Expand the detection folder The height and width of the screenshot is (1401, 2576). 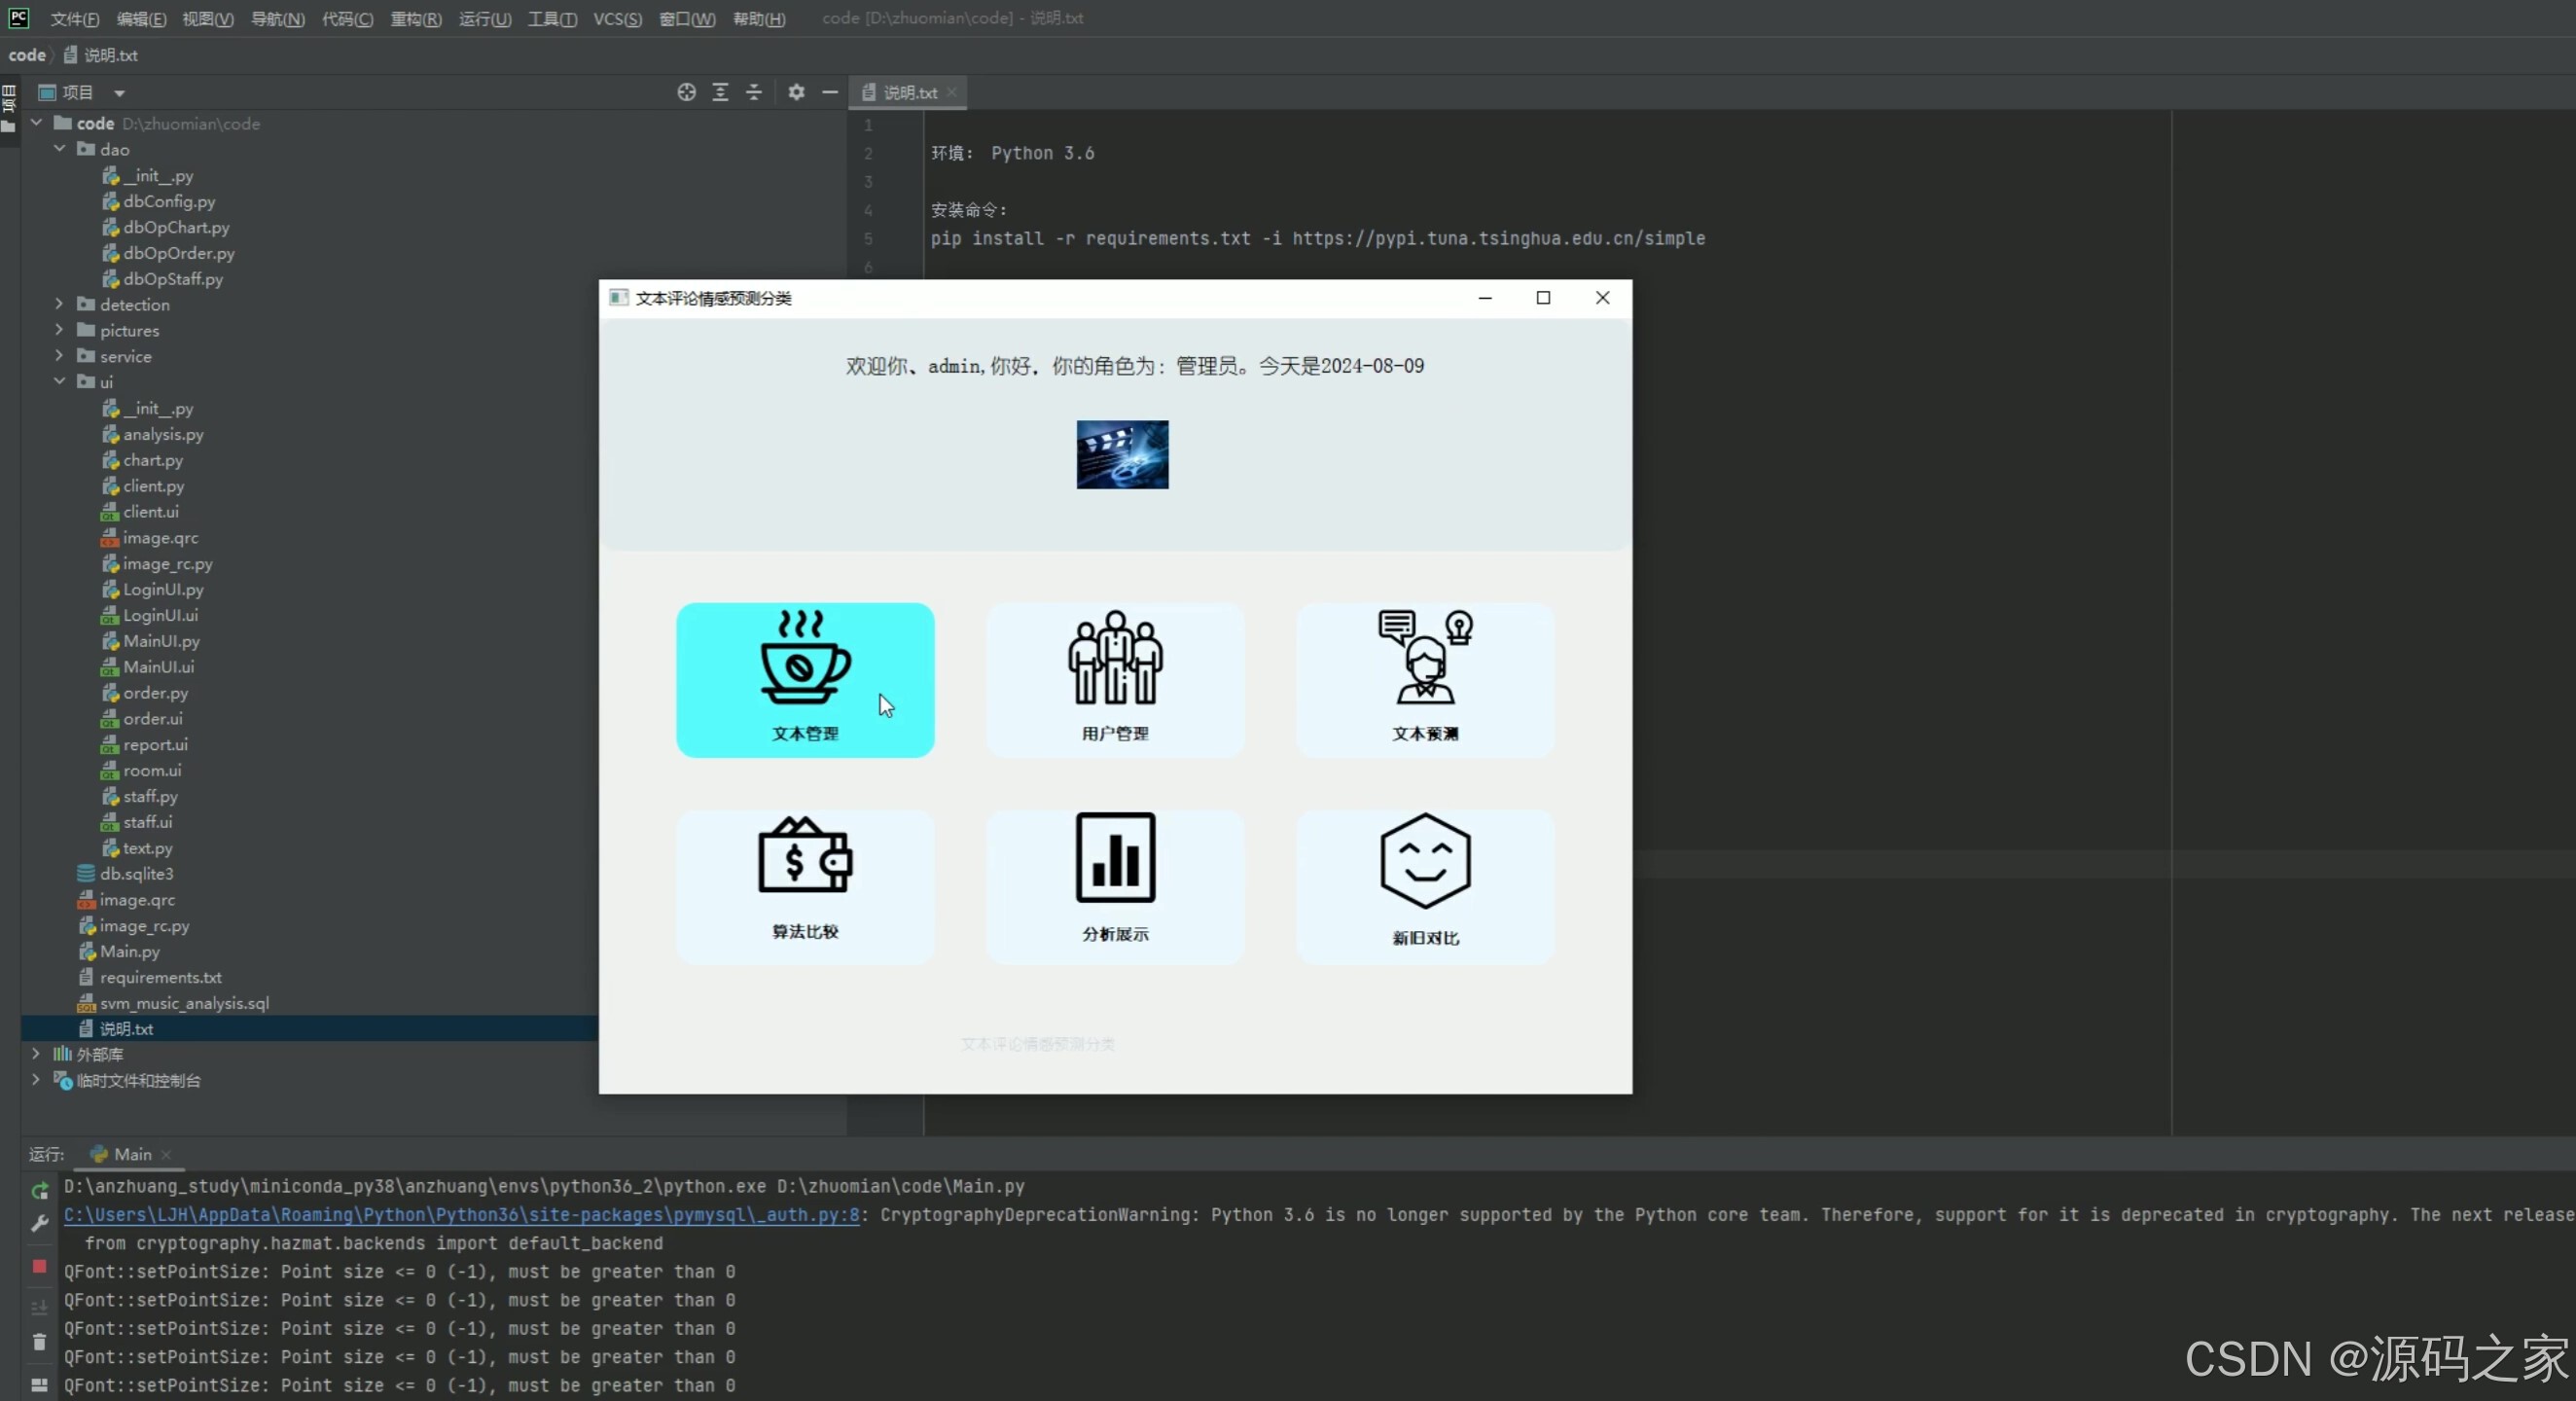59,304
